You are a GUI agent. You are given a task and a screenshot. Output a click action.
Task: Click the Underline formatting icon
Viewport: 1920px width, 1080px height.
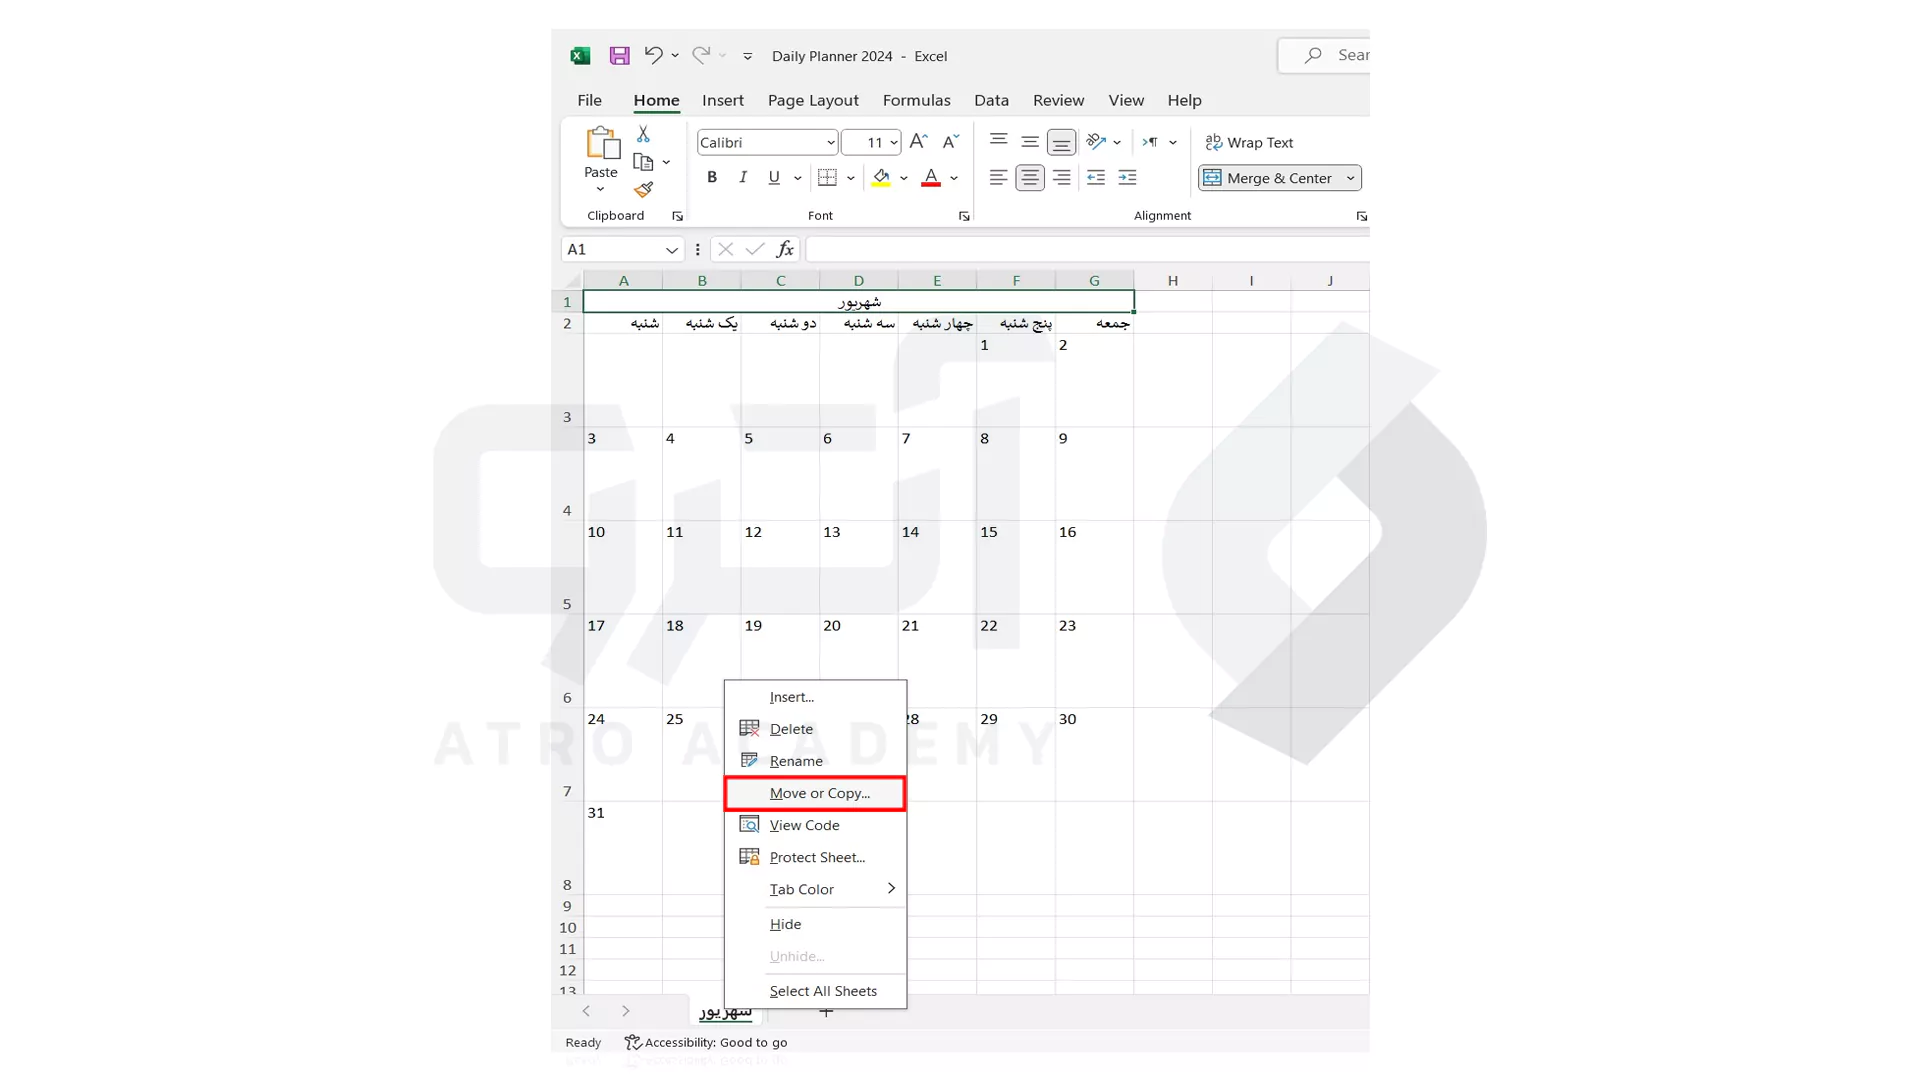[774, 178]
